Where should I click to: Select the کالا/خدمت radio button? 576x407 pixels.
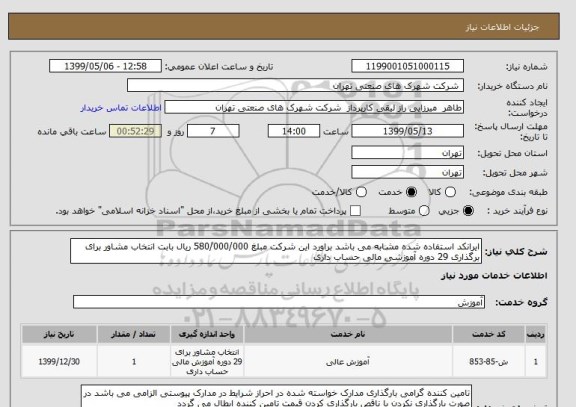[x=361, y=192]
